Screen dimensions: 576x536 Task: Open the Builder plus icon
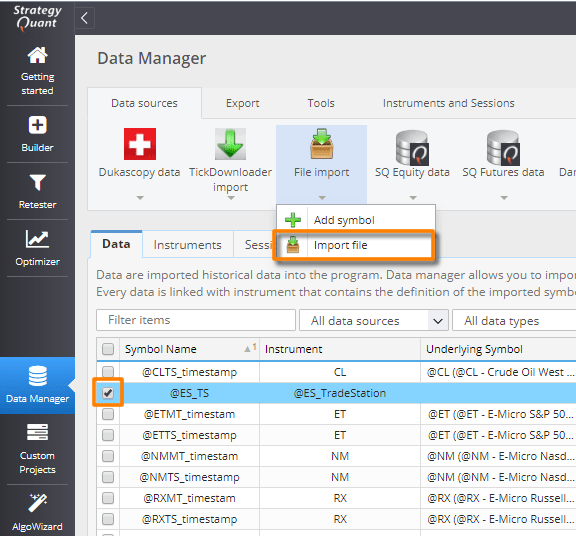[x=37, y=125]
